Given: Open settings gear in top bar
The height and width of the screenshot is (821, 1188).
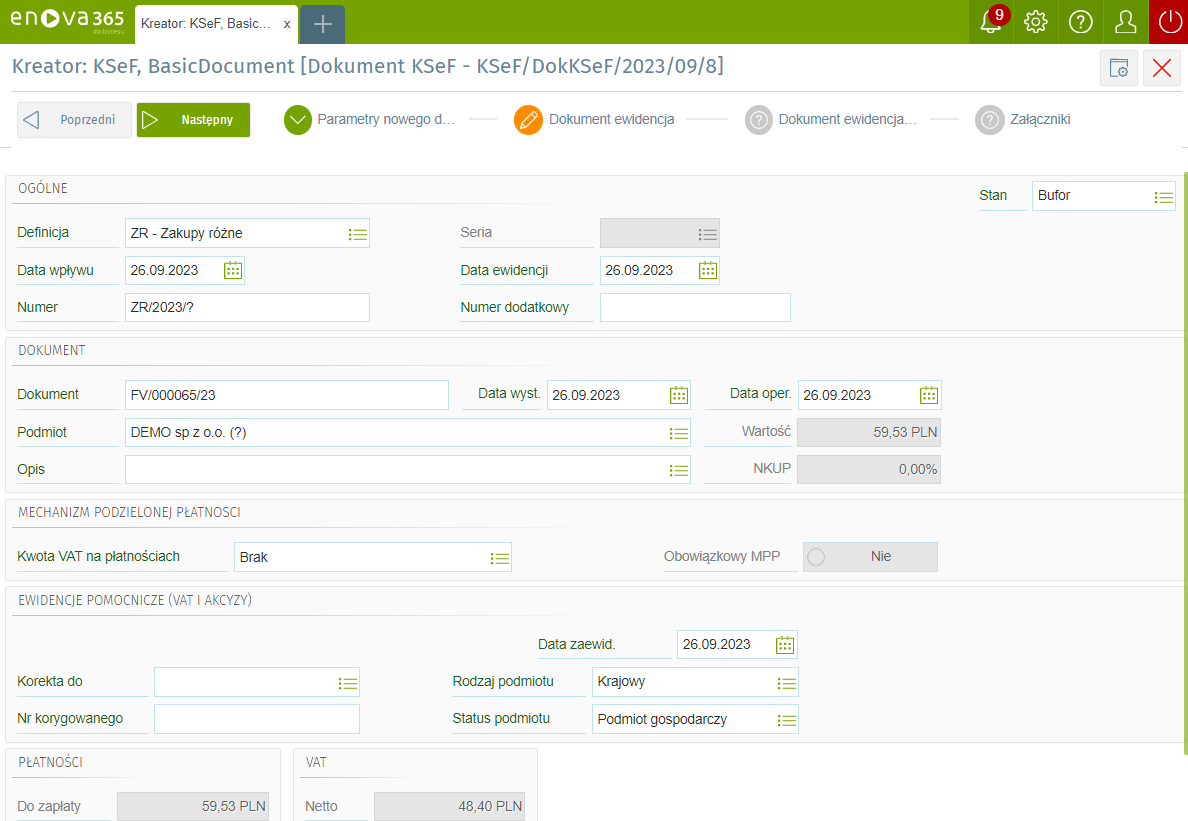Looking at the screenshot, I should coord(1036,22).
